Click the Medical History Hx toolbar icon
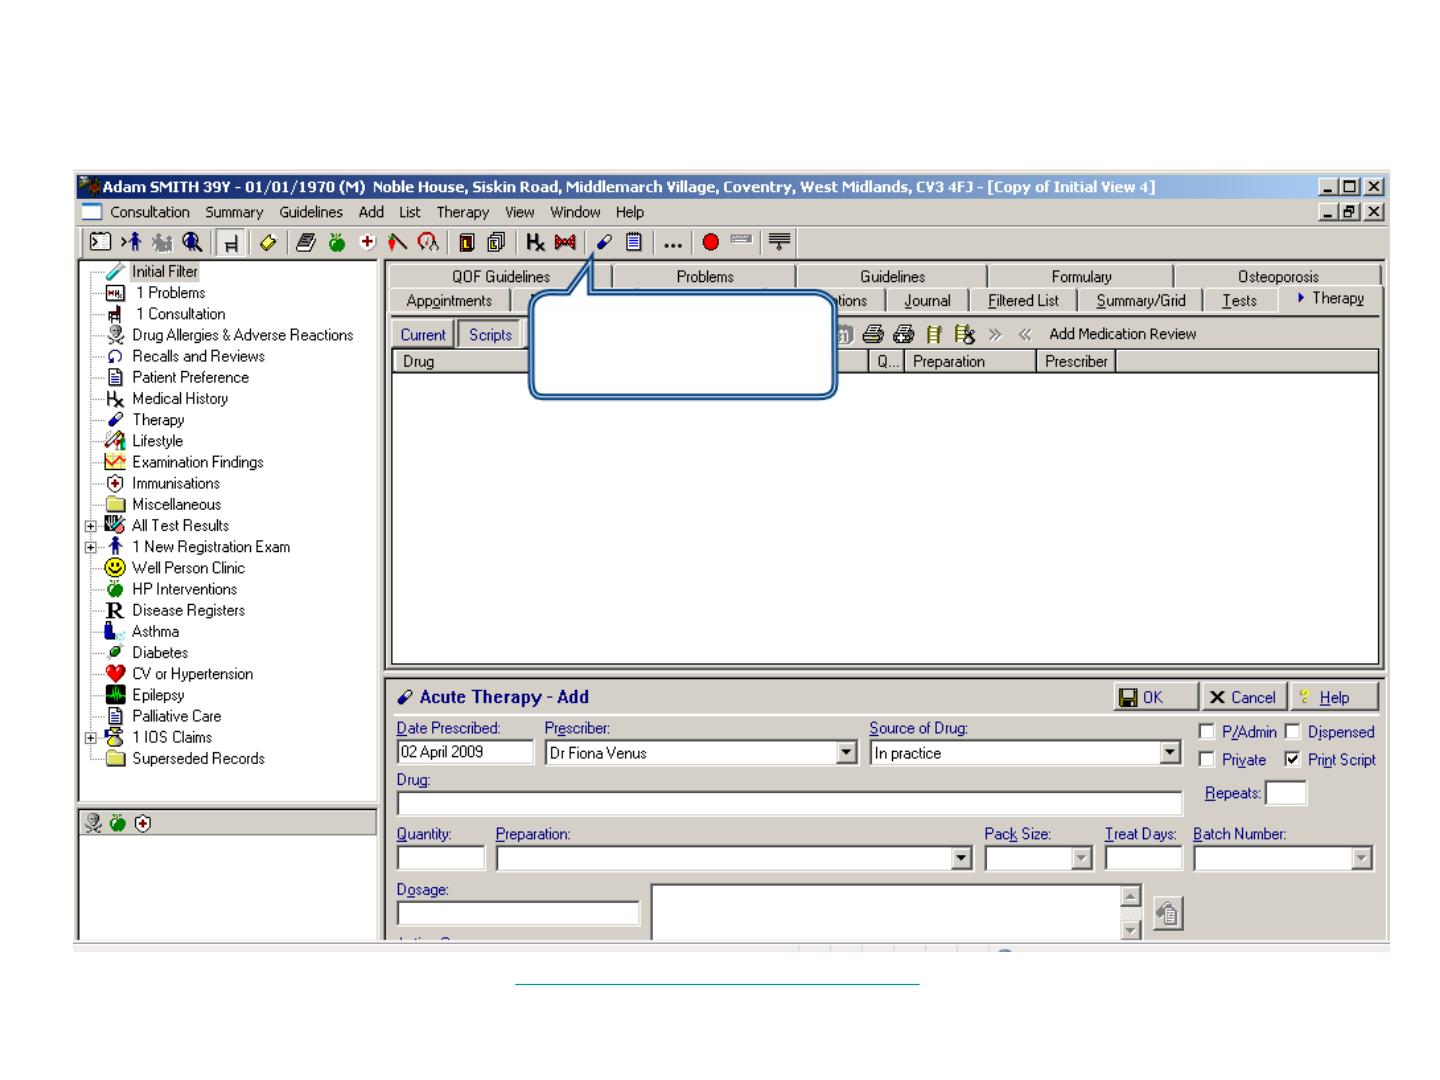 pos(536,242)
